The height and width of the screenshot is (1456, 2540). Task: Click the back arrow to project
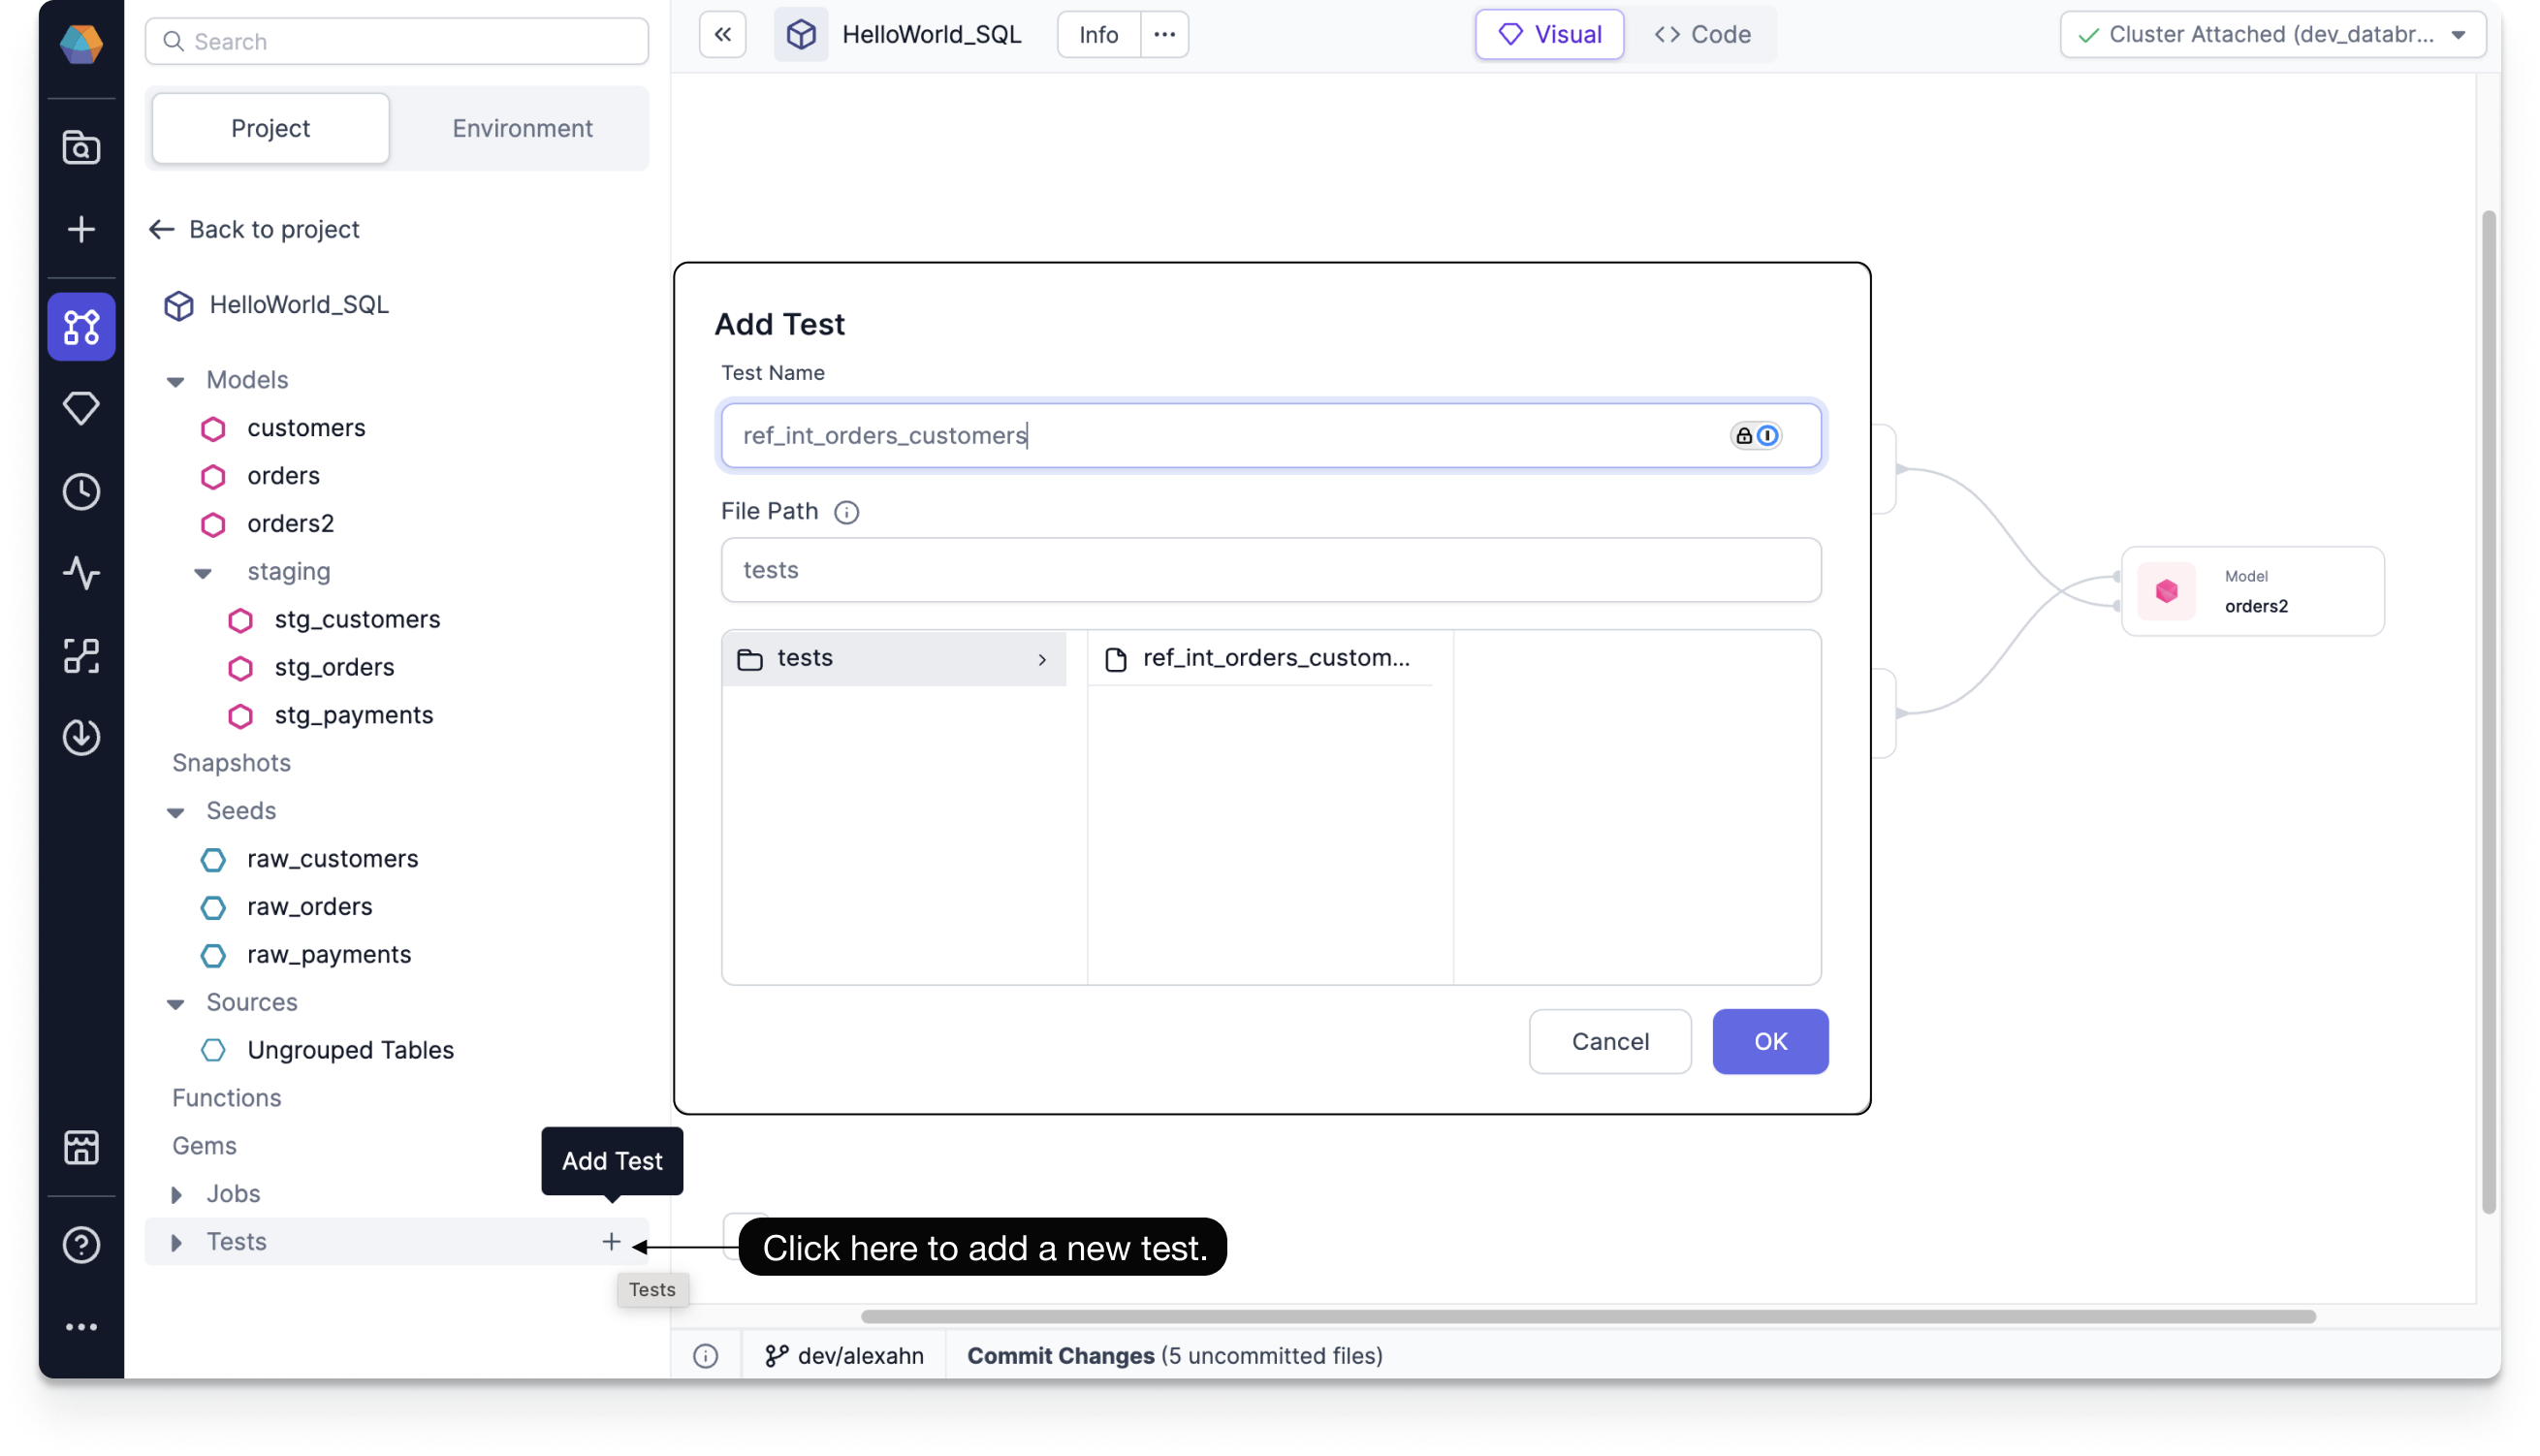tap(161, 229)
